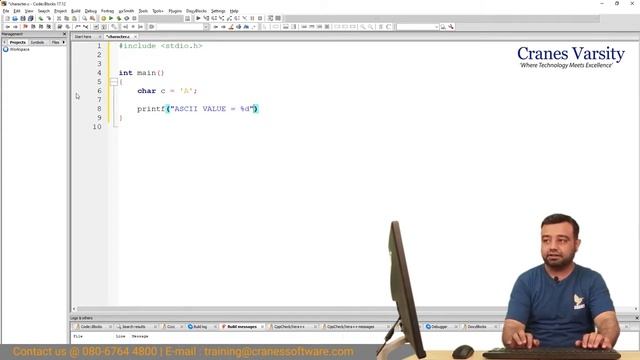Close the Logs & others panel
Viewport: 640px width, 360px height.
636,318
